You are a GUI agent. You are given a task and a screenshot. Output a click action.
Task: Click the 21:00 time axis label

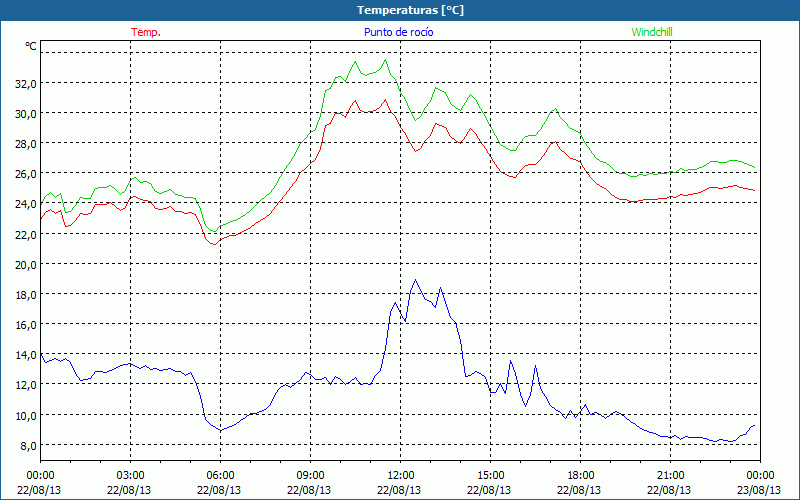click(670, 475)
